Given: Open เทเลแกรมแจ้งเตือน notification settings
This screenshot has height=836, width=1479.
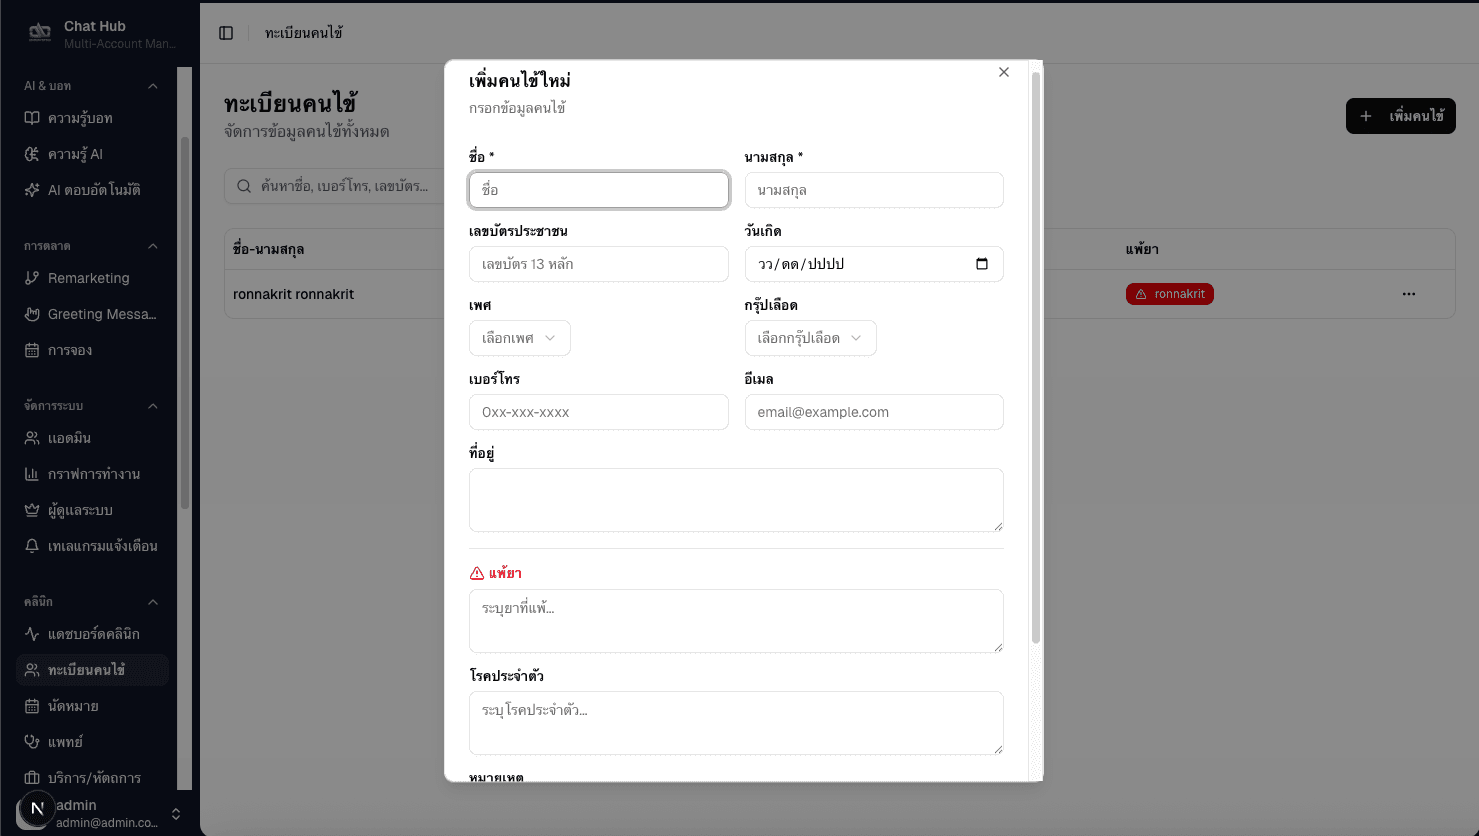Looking at the screenshot, I should tap(102, 545).
